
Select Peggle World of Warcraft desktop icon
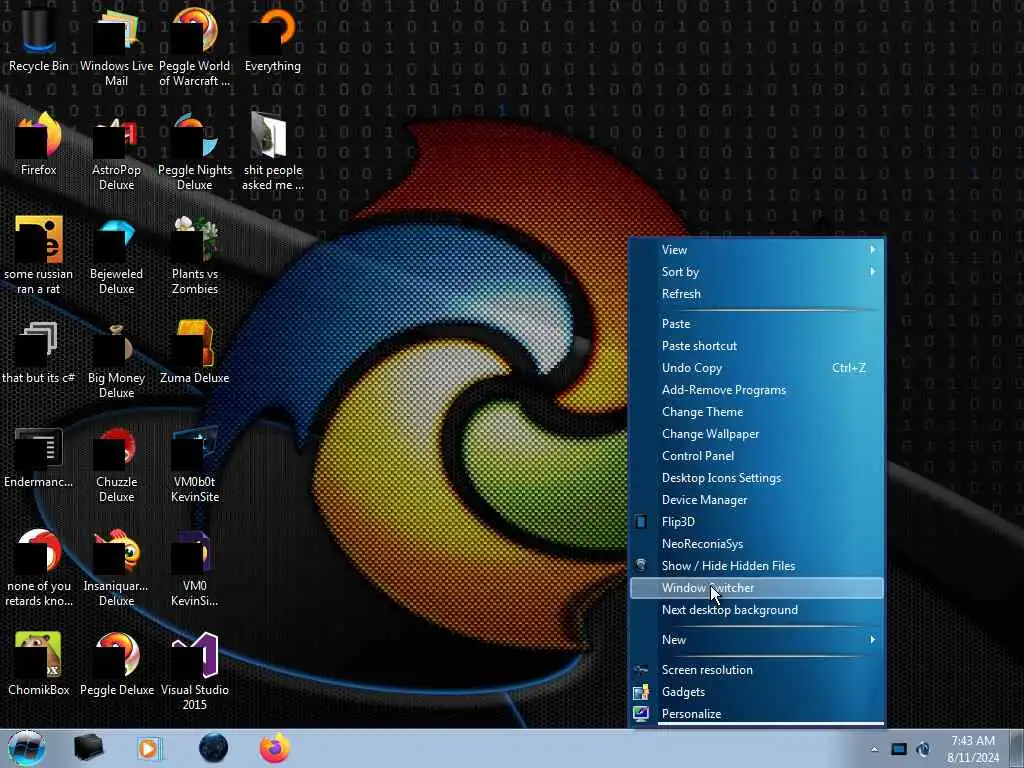point(195,46)
